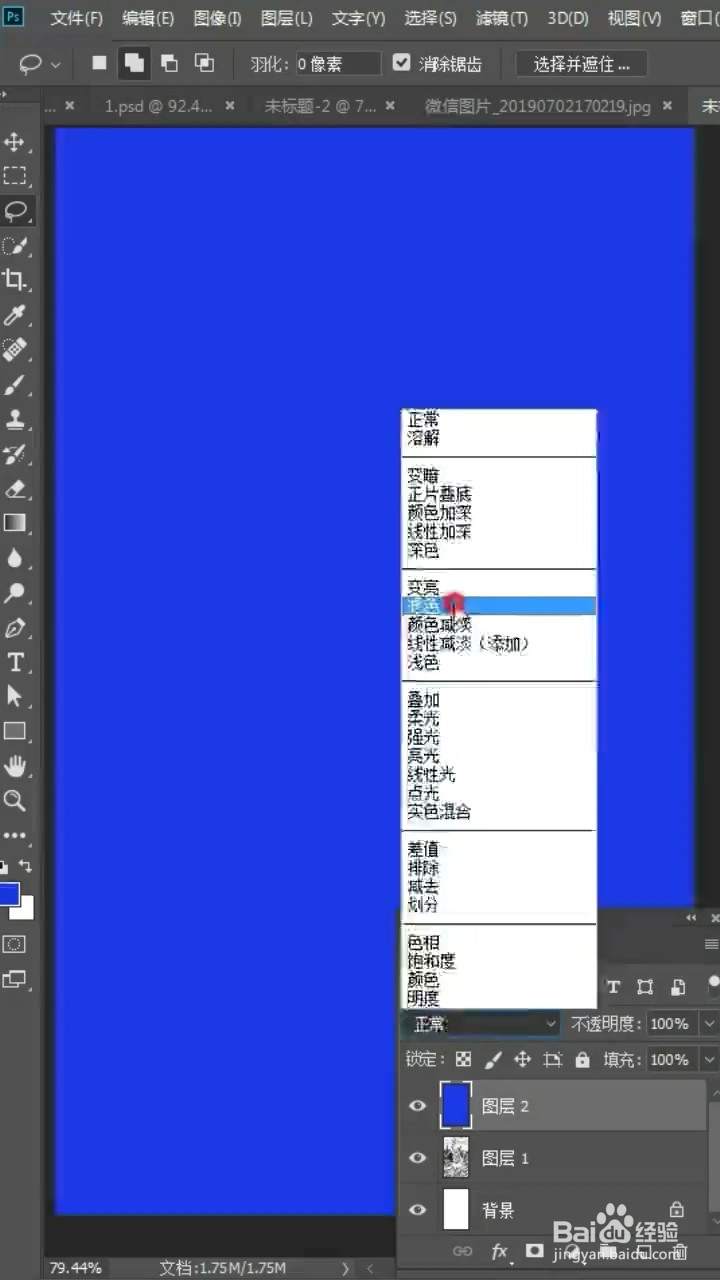720x1280 pixels.
Task: Open the Layers panel flyout menu
Action: click(x=711, y=944)
